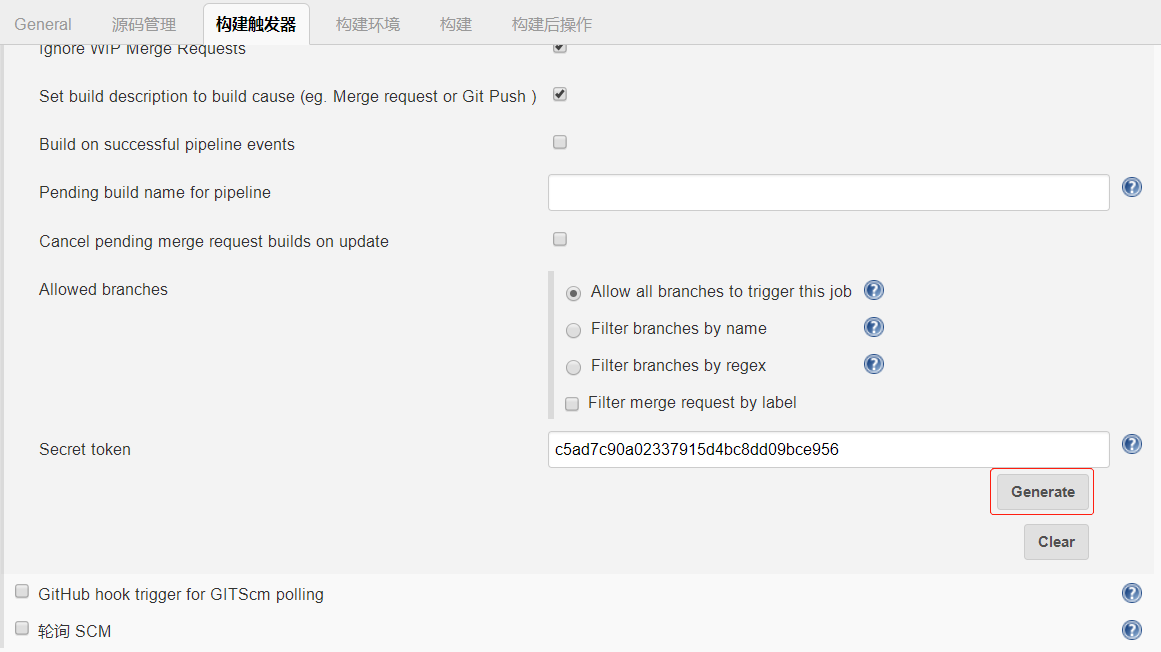Open help icon beside Filter branches by name
Screen dimensions: 1161x652
[874, 328]
